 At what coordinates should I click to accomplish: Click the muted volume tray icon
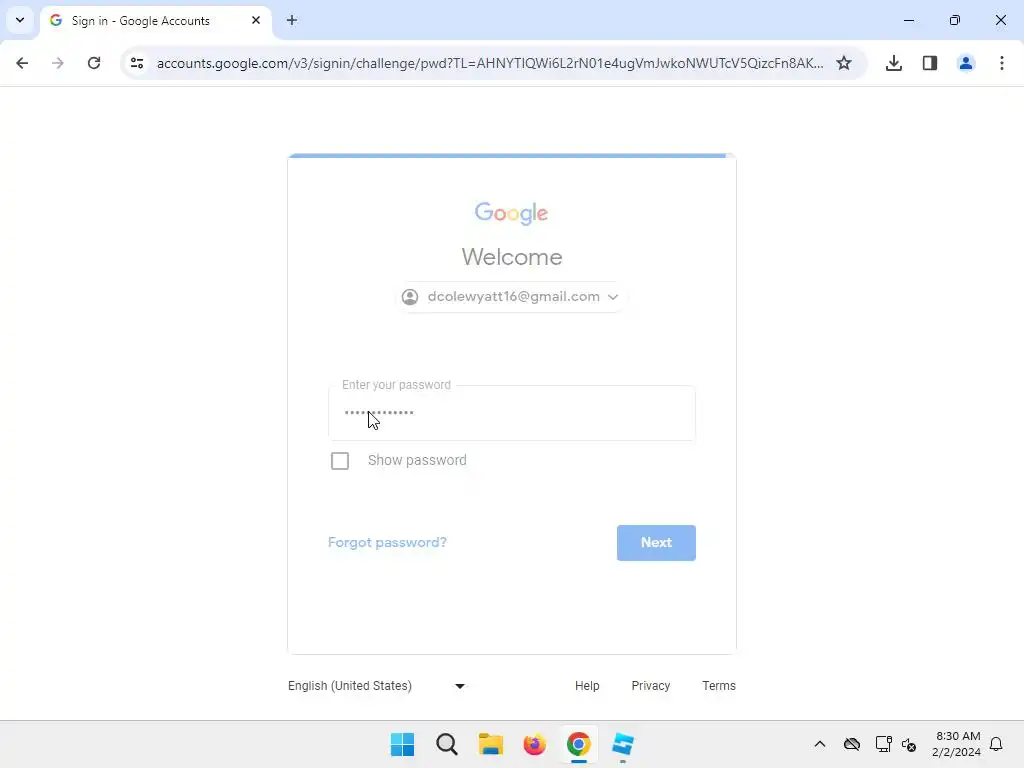(909, 744)
